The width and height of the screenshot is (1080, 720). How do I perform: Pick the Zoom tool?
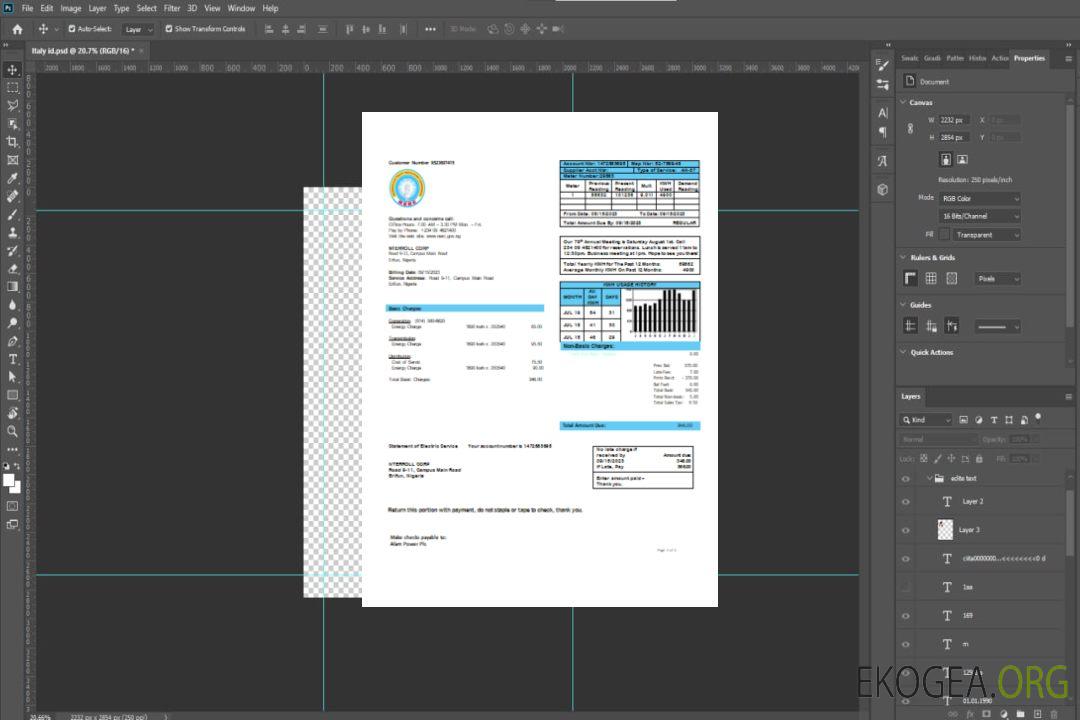pos(13,431)
